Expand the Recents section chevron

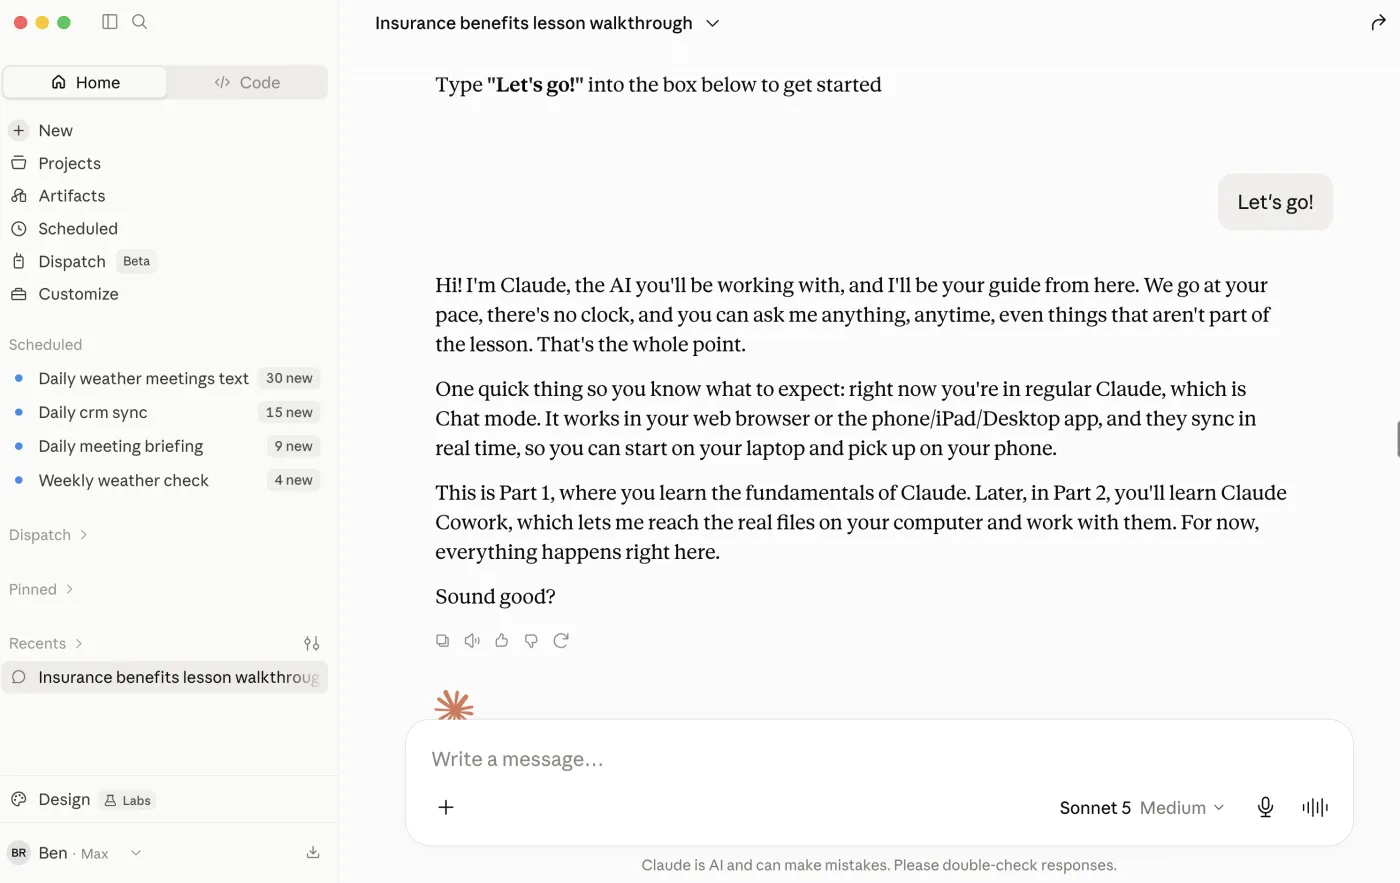[x=79, y=644]
